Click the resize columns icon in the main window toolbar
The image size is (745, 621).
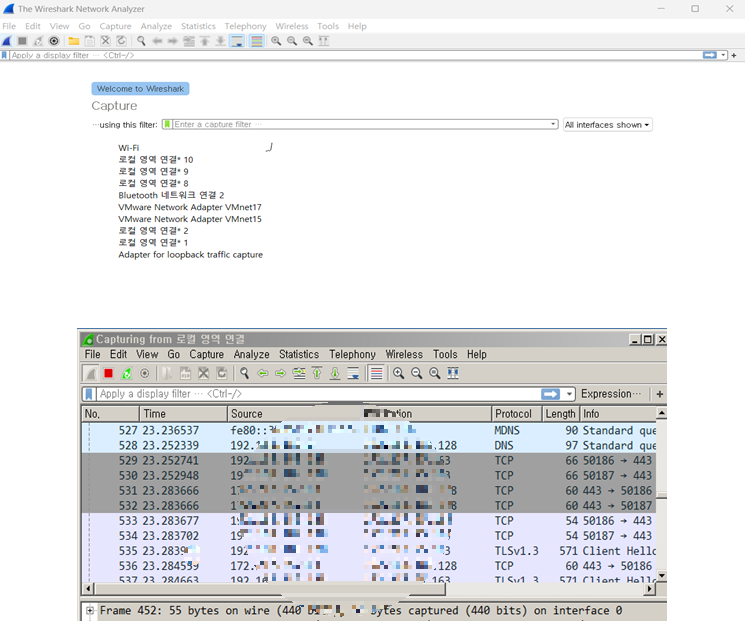click(324, 41)
